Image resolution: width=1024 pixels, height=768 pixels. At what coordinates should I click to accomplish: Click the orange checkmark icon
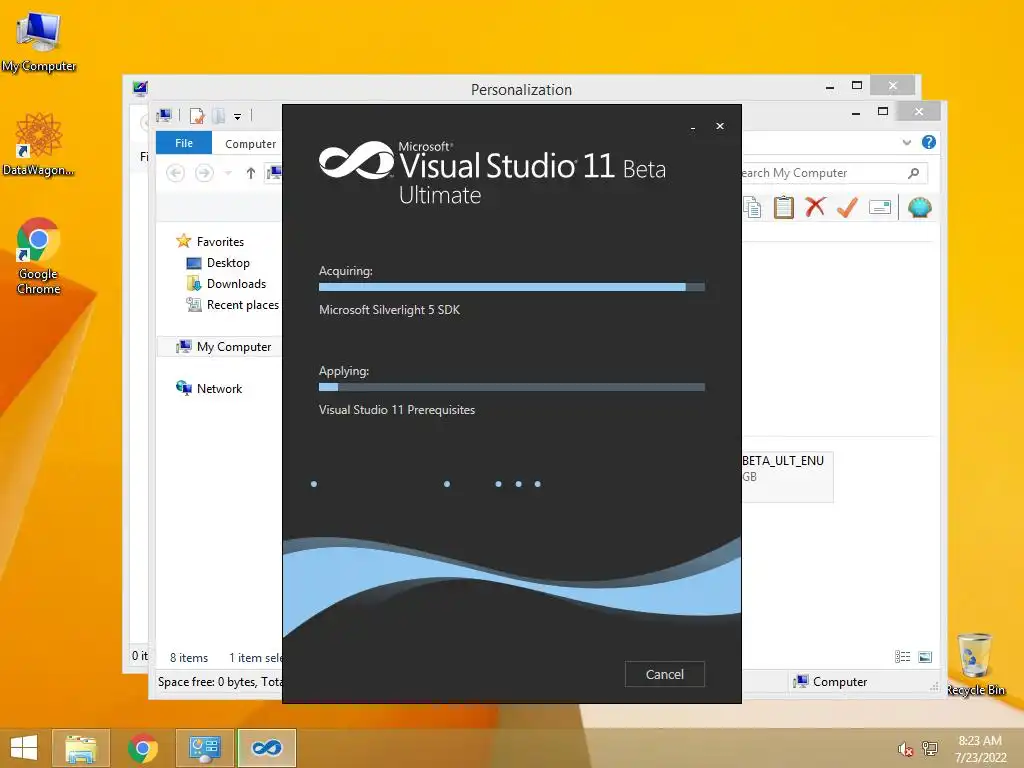(847, 208)
